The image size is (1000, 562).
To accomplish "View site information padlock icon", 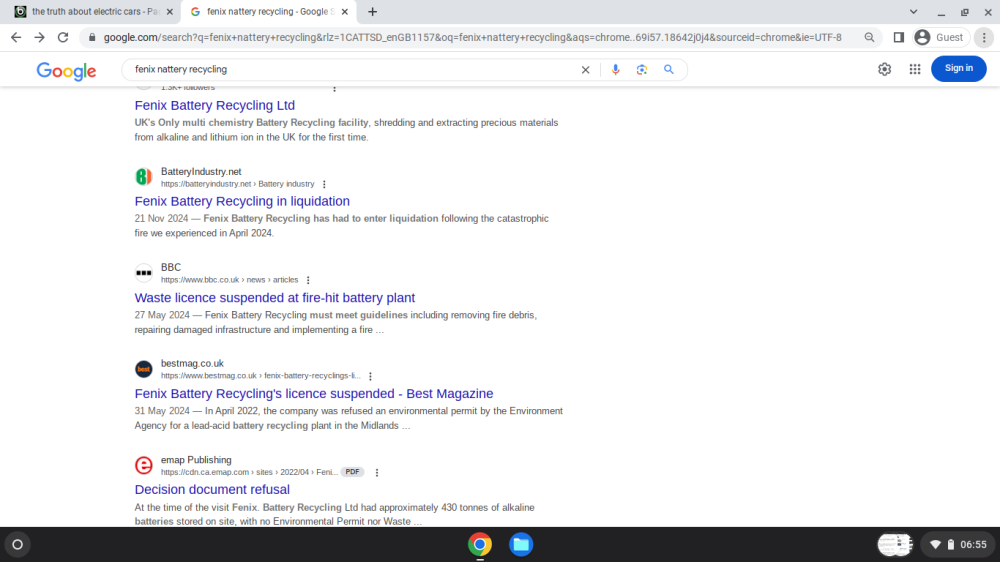I will click(x=92, y=38).
